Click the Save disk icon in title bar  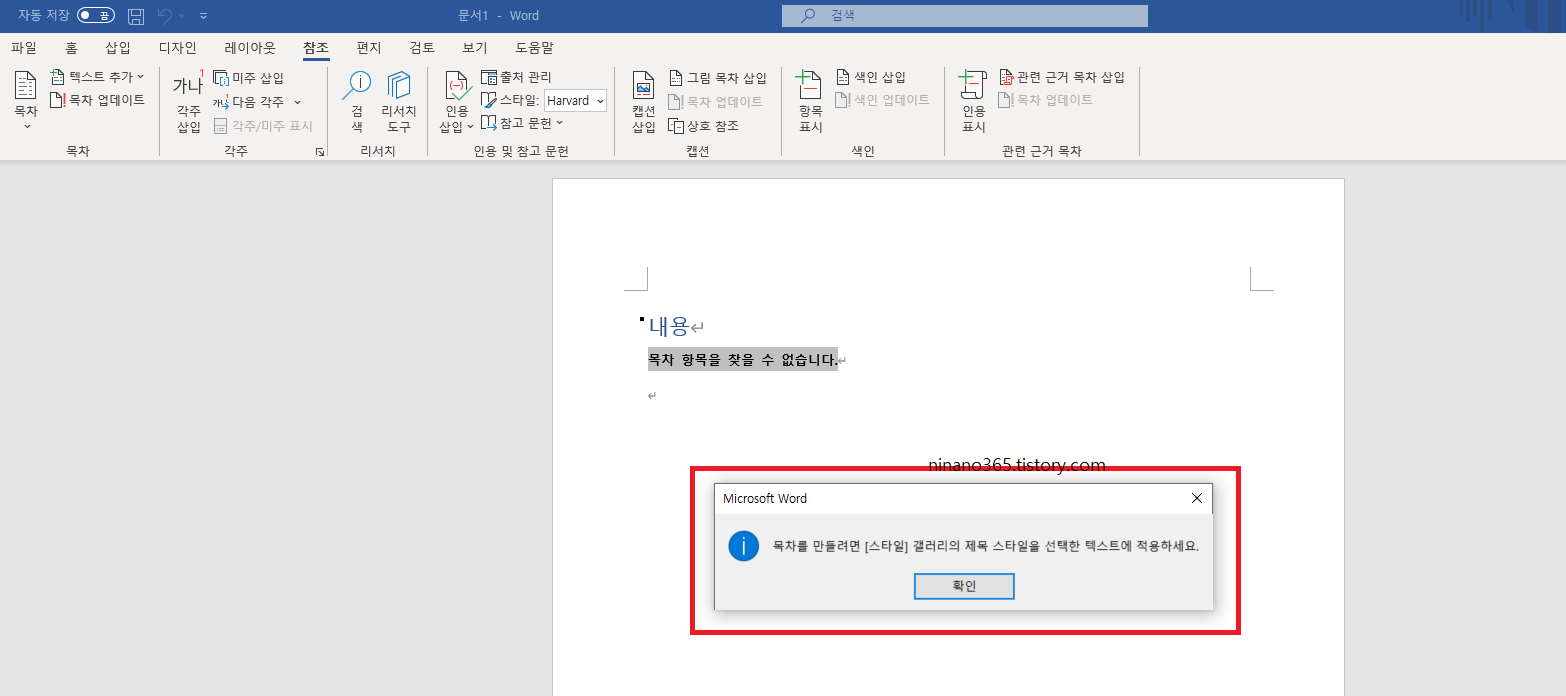(136, 16)
